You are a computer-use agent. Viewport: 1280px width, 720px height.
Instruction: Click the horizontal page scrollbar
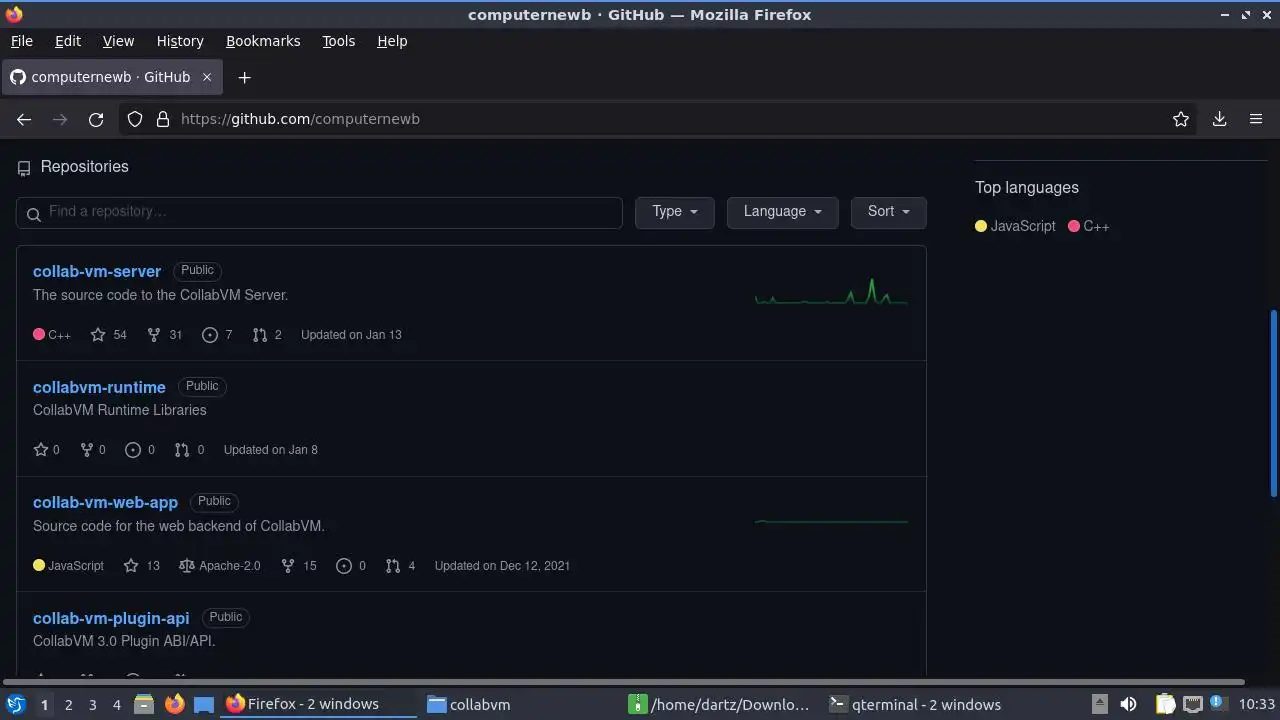[x=626, y=683]
